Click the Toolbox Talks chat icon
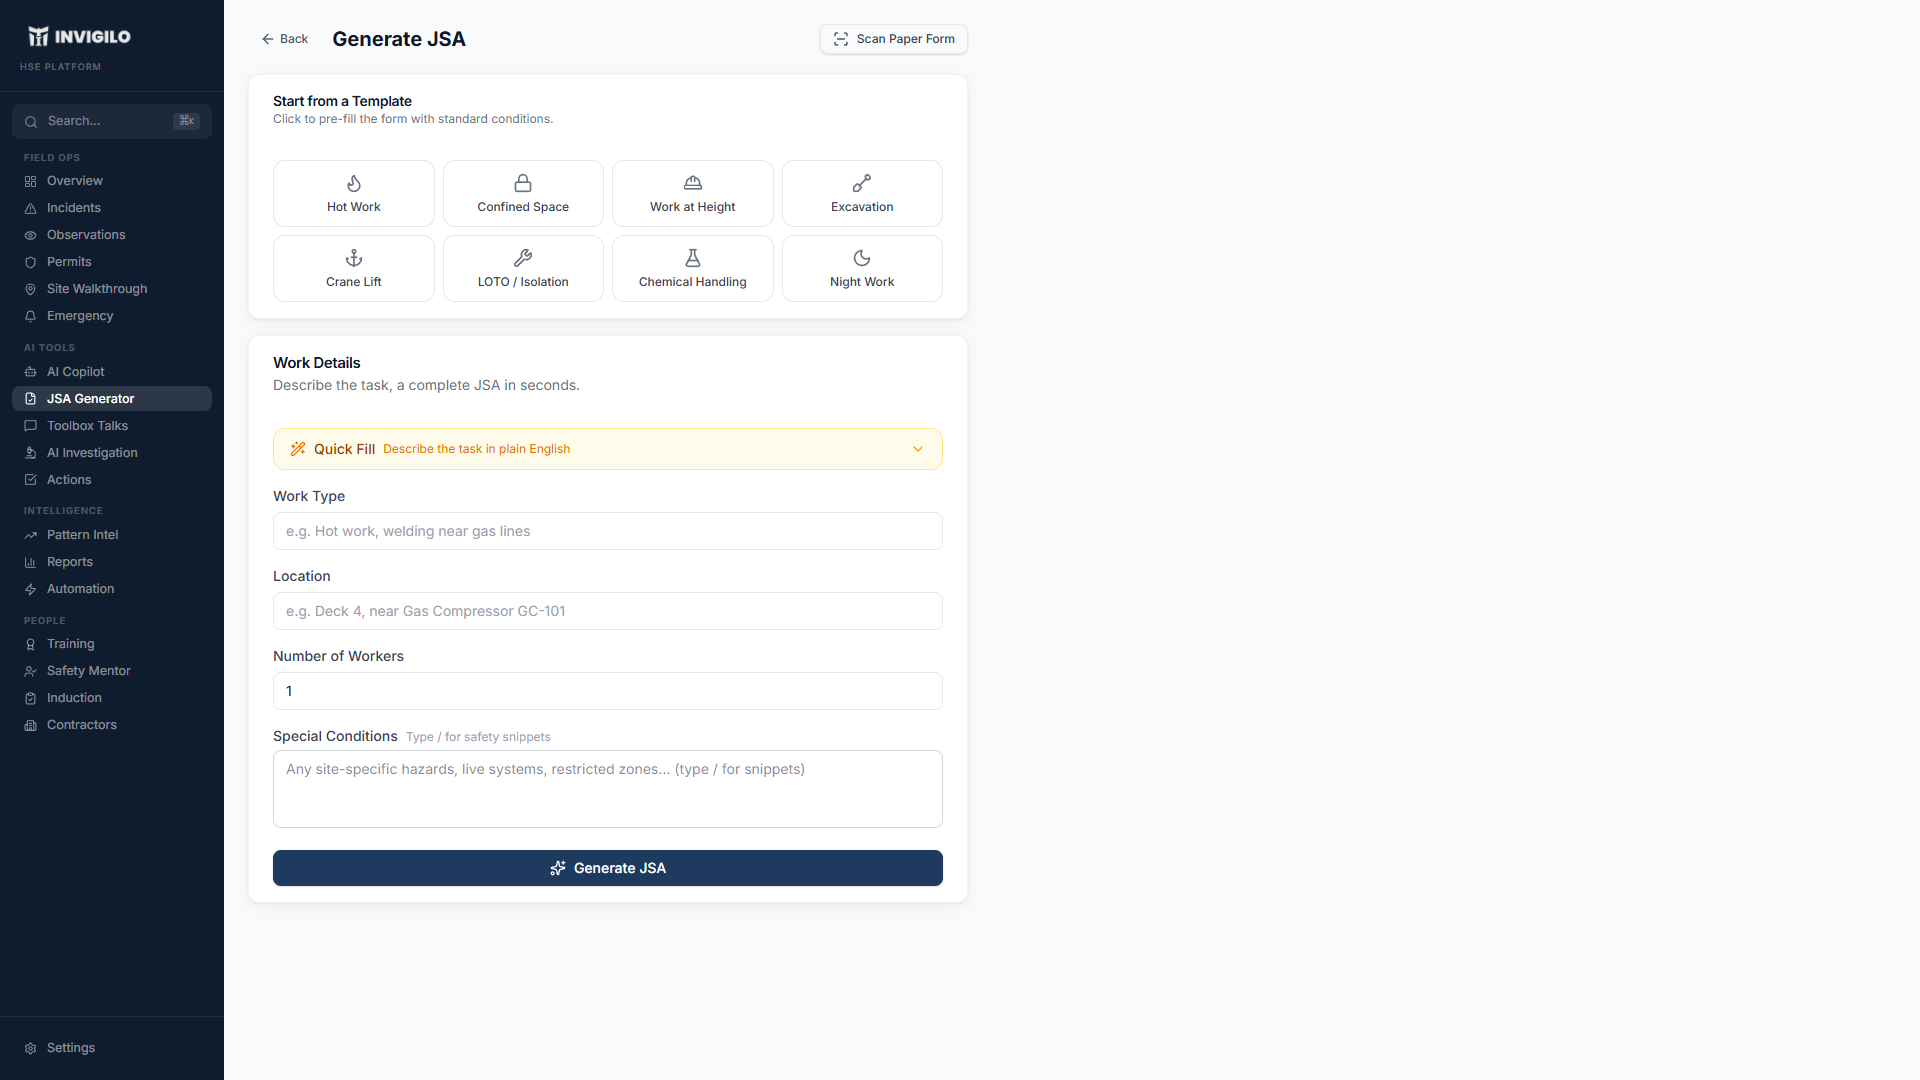Viewport: 1920px width, 1080px height. tap(31, 427)
